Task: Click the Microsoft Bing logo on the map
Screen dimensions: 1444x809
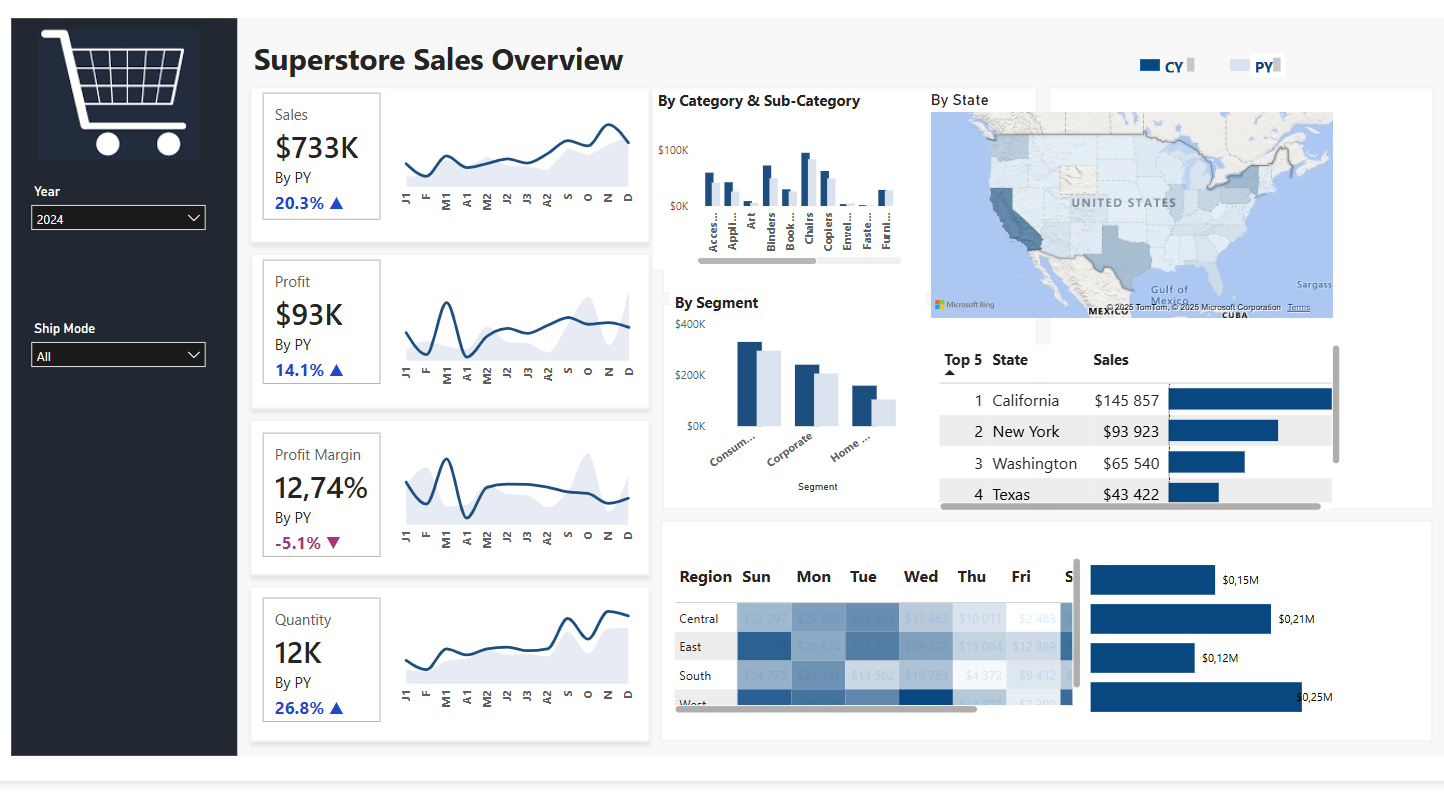Action: click(x=965, y=305)
